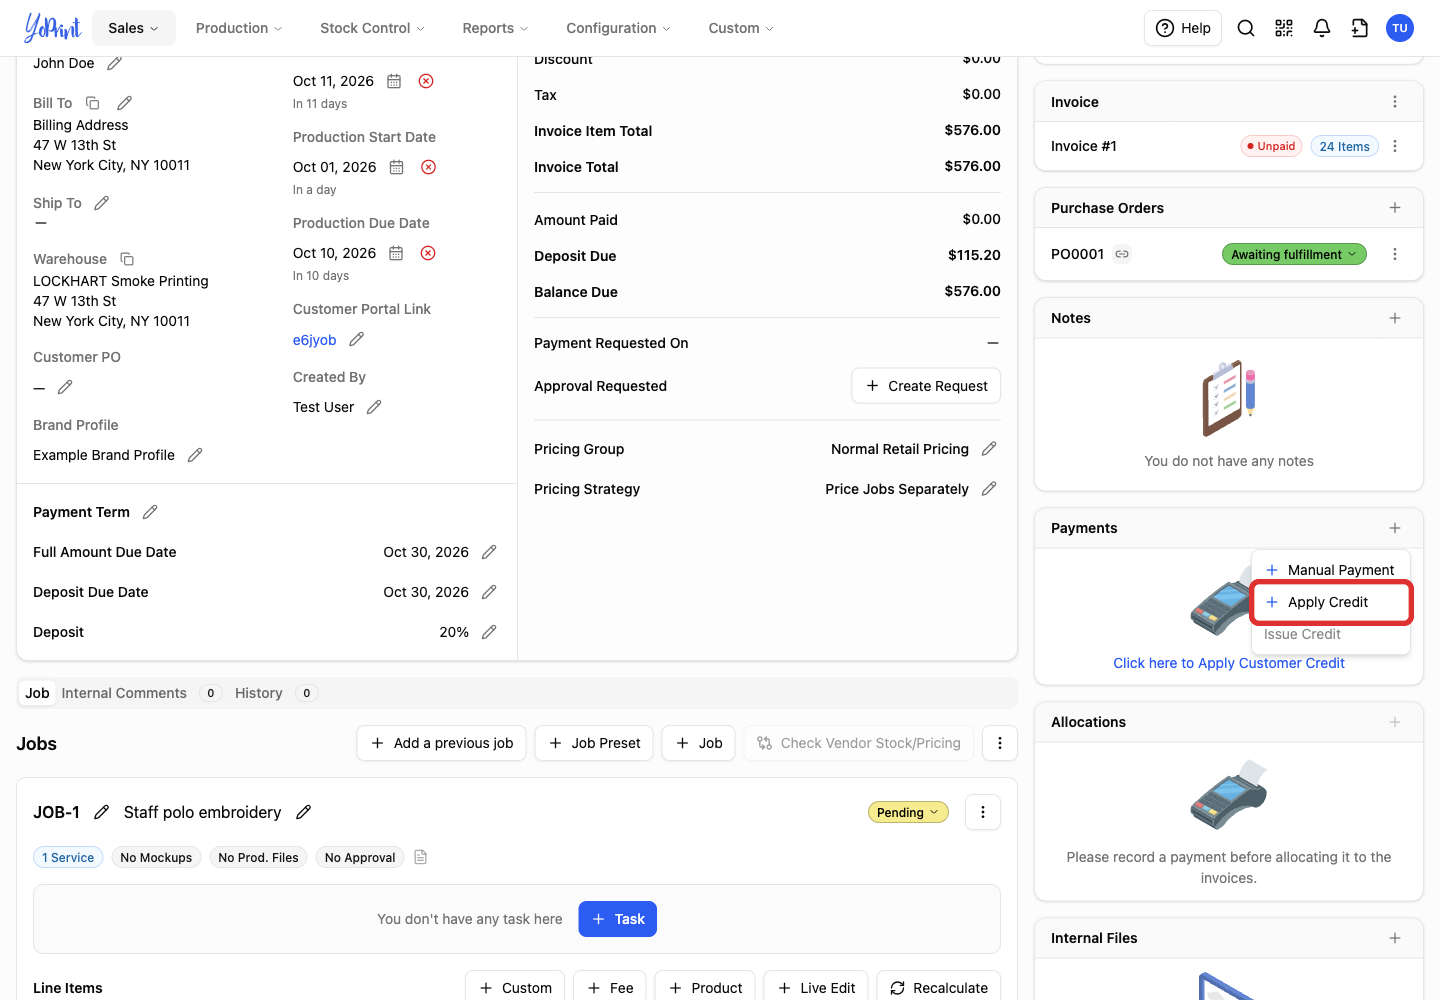The height and width of the screenshot is (1000, 1440).
Task: Copy the Bill To address
Action: 93,103
